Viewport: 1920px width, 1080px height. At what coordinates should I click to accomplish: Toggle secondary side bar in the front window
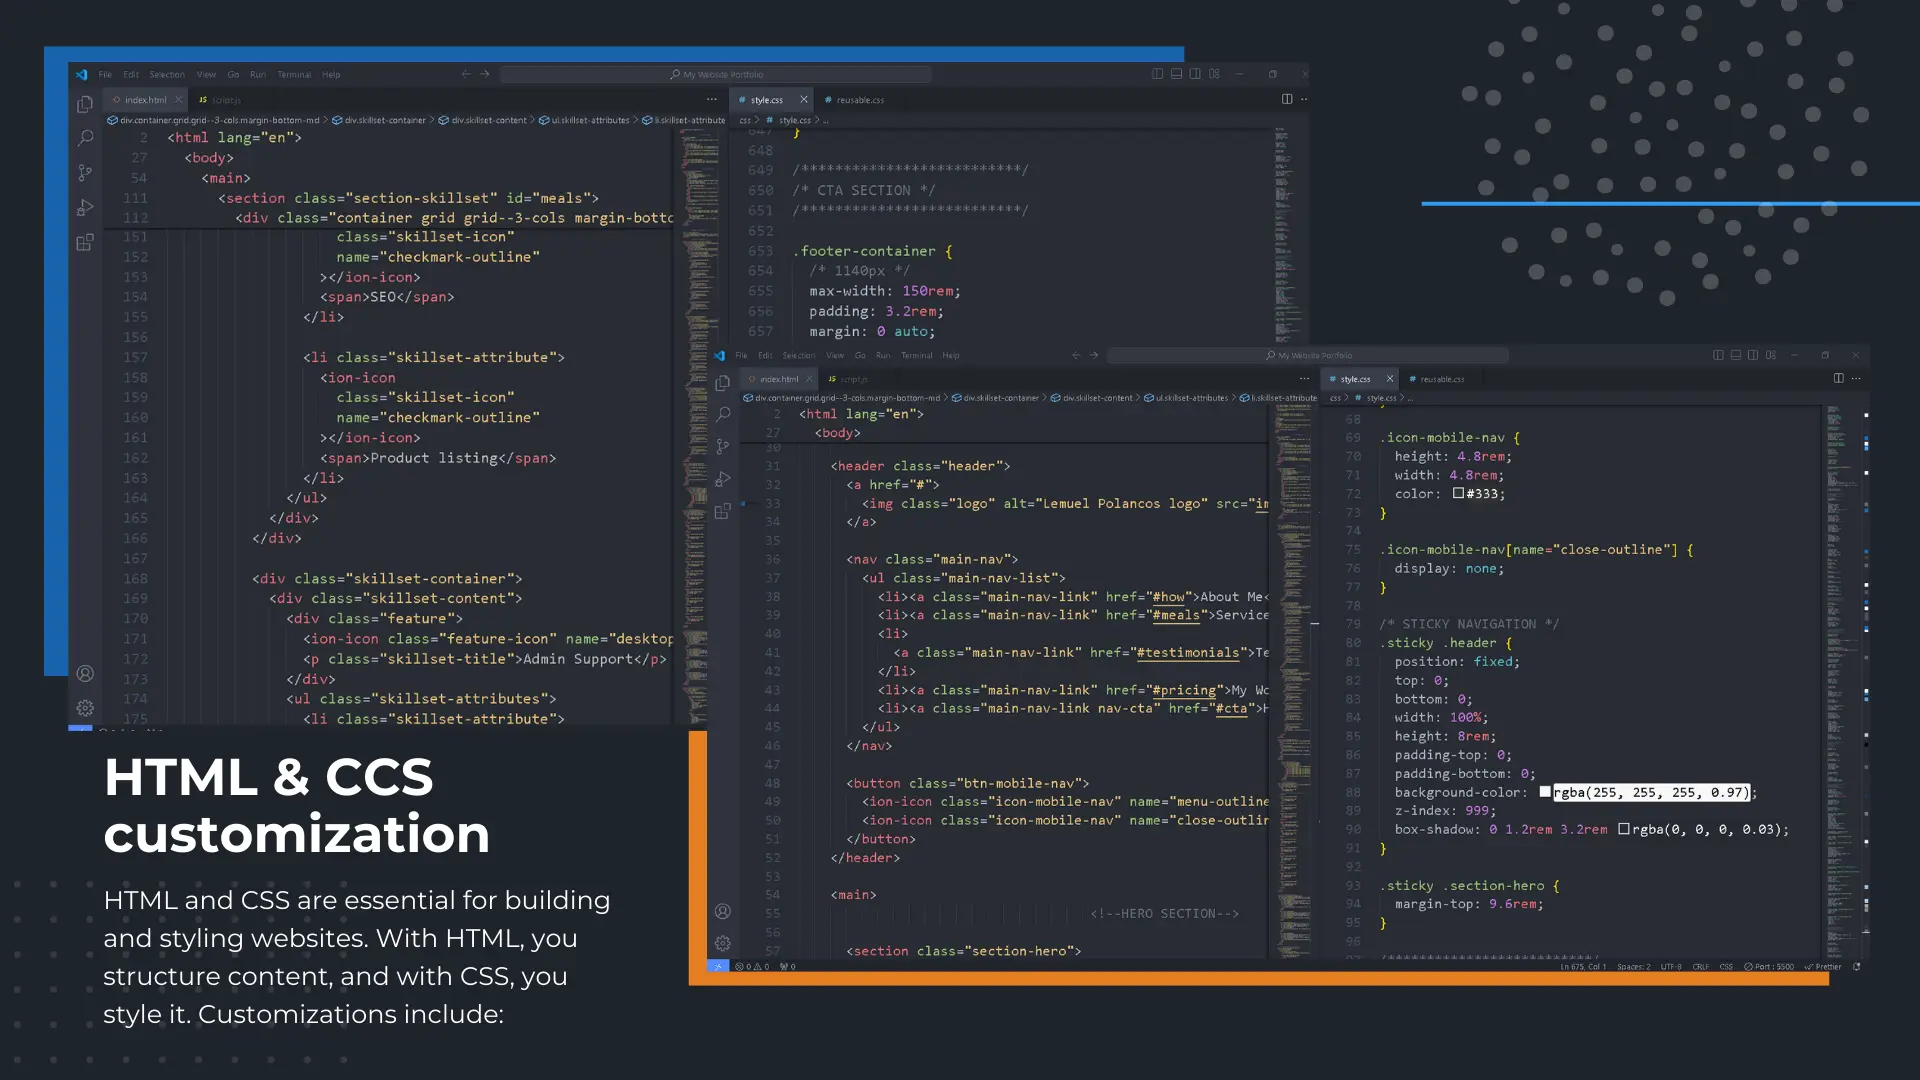coord(1753,355)
